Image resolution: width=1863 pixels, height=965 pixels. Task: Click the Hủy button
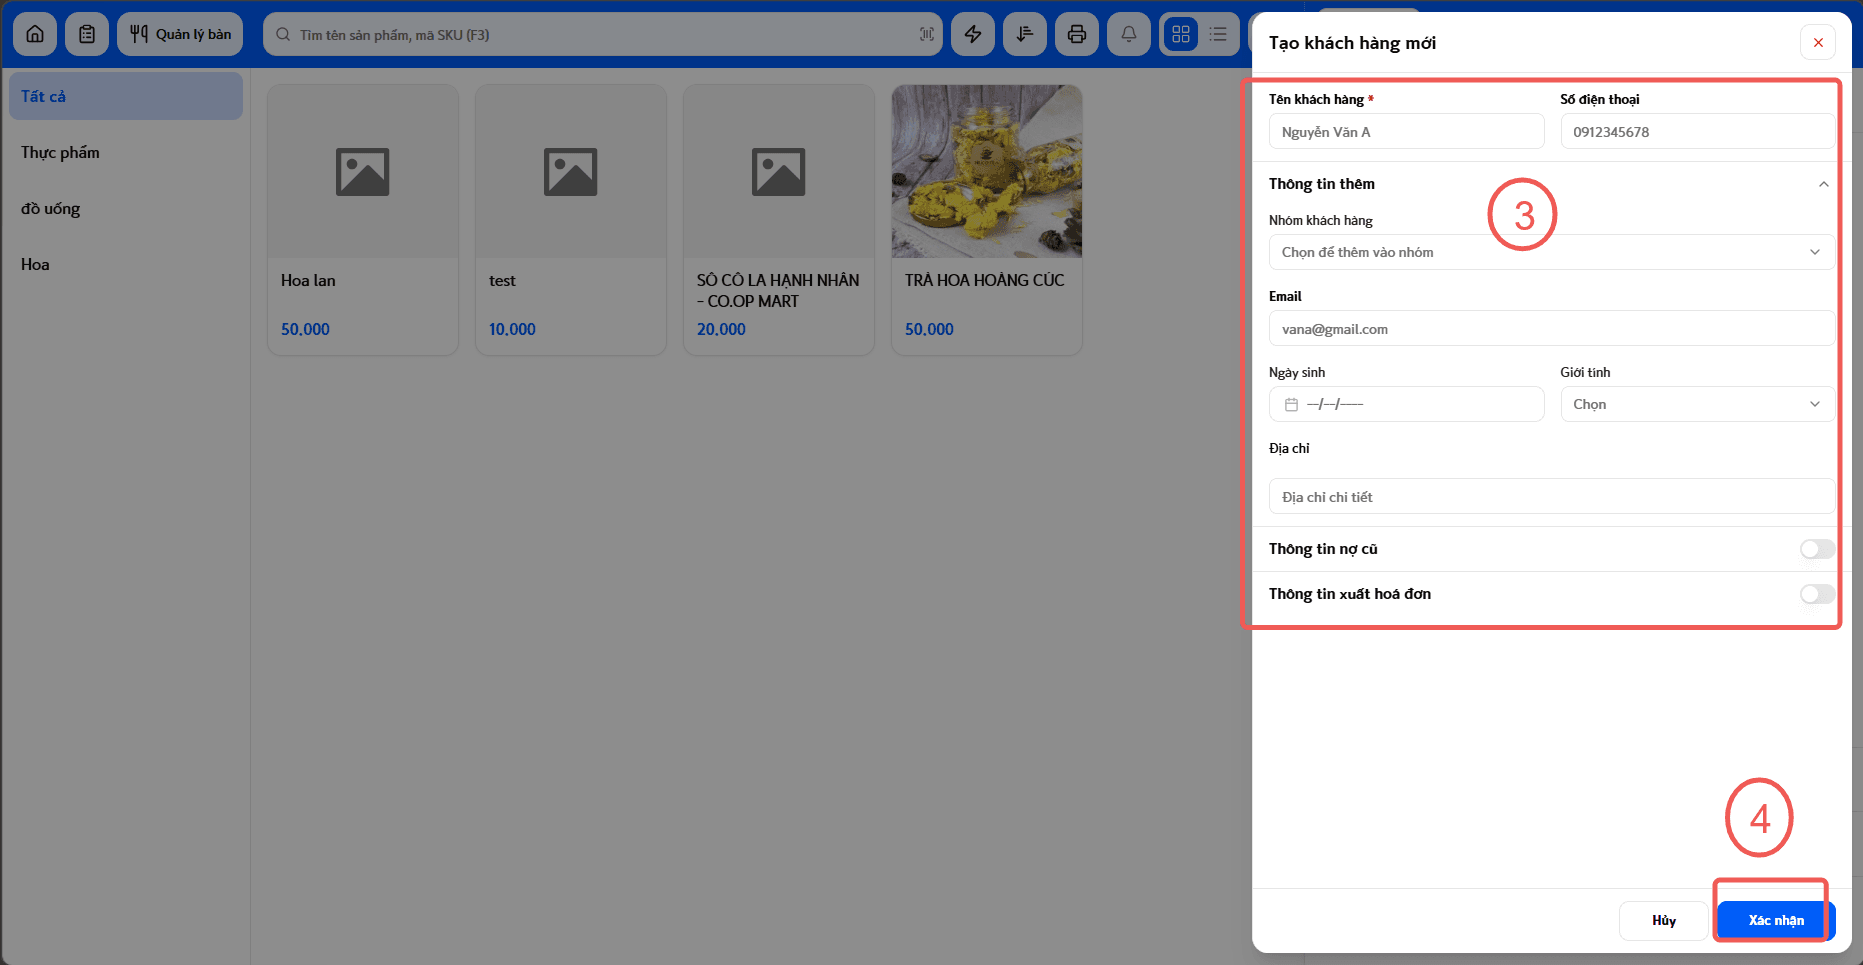coord(1664,920)
